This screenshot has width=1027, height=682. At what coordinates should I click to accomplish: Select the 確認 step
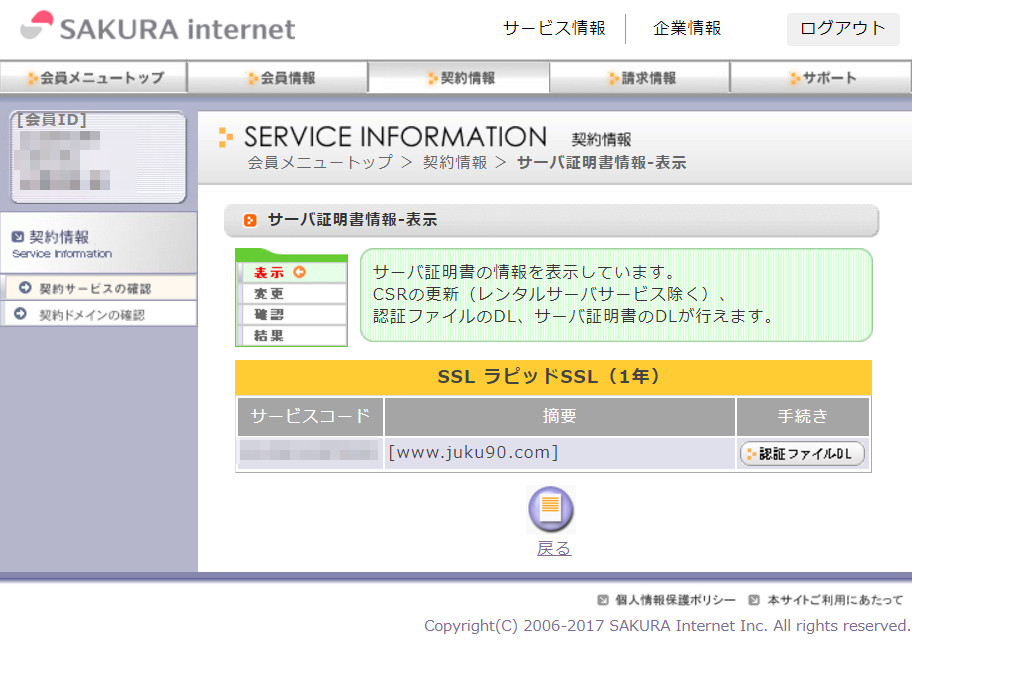293,314
